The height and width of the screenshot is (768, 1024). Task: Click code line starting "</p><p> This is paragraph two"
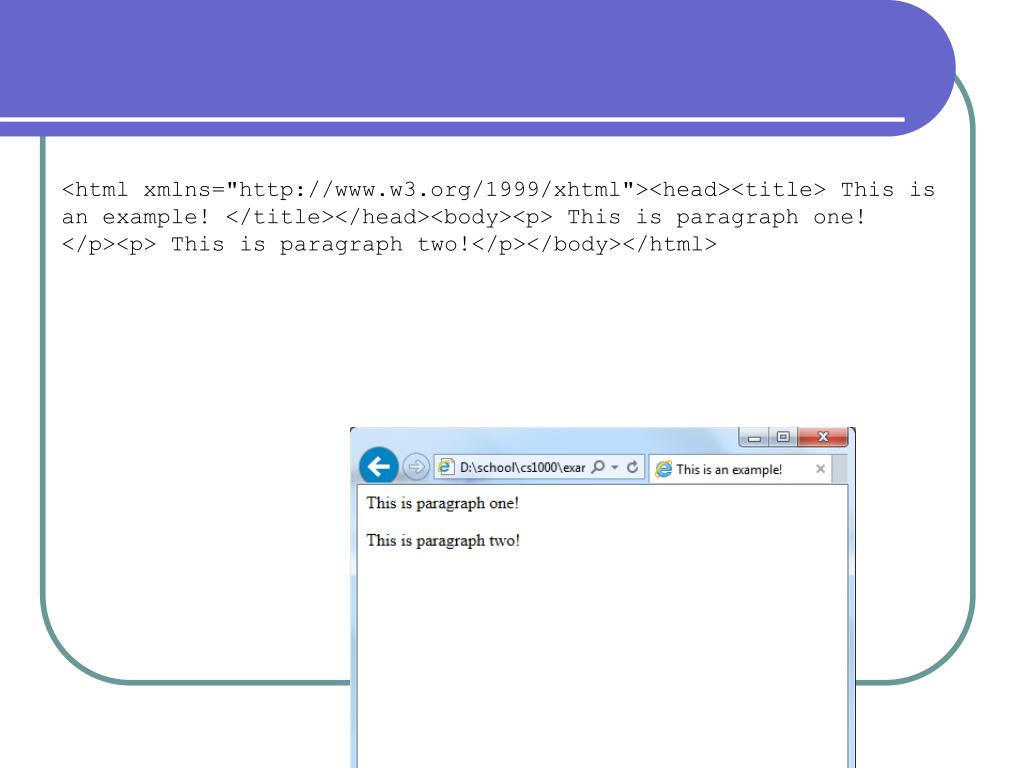pyautogui.click(x=389, y=245)
